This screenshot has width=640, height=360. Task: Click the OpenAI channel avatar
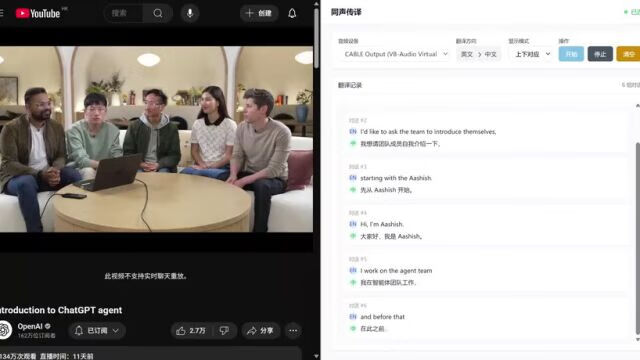[5, 330]
